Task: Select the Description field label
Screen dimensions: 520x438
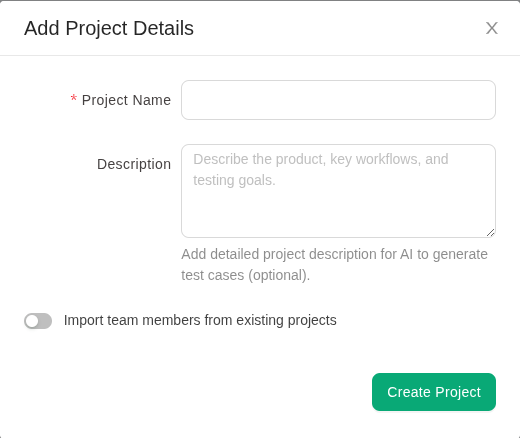Action: [134, 164]
